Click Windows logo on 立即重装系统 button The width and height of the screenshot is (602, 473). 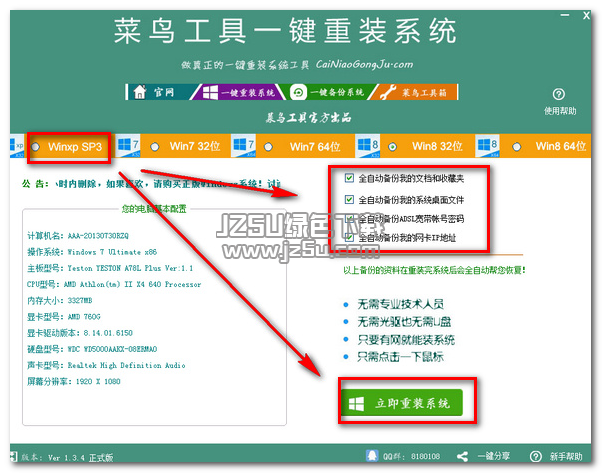(356, 404)
